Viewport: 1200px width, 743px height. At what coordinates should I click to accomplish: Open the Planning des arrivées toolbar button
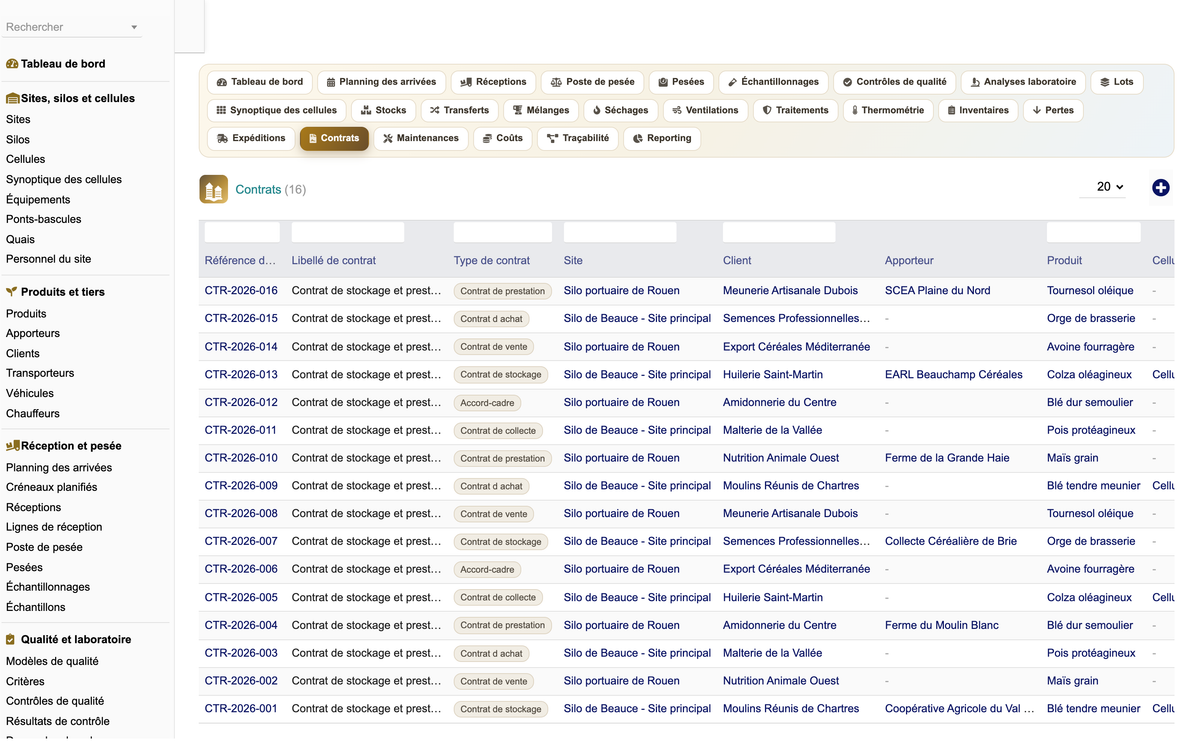[382, 82]
